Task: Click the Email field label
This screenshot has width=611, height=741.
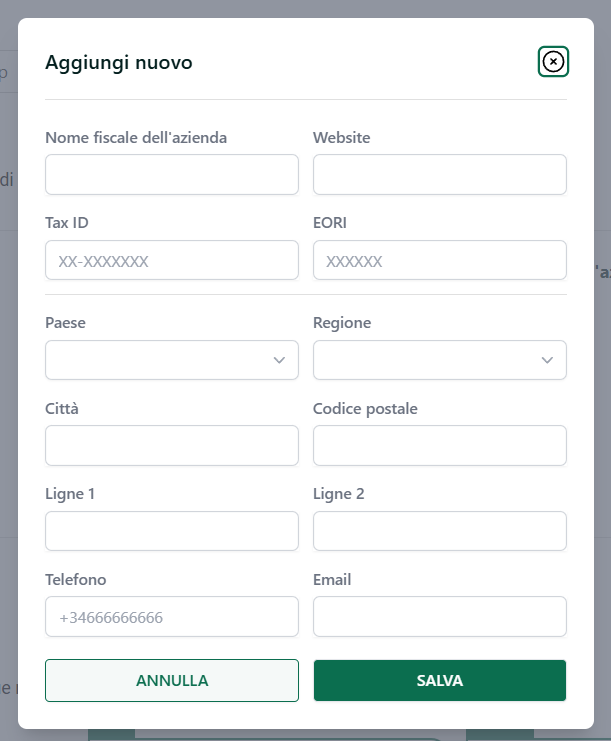Action: coord(332,579)
